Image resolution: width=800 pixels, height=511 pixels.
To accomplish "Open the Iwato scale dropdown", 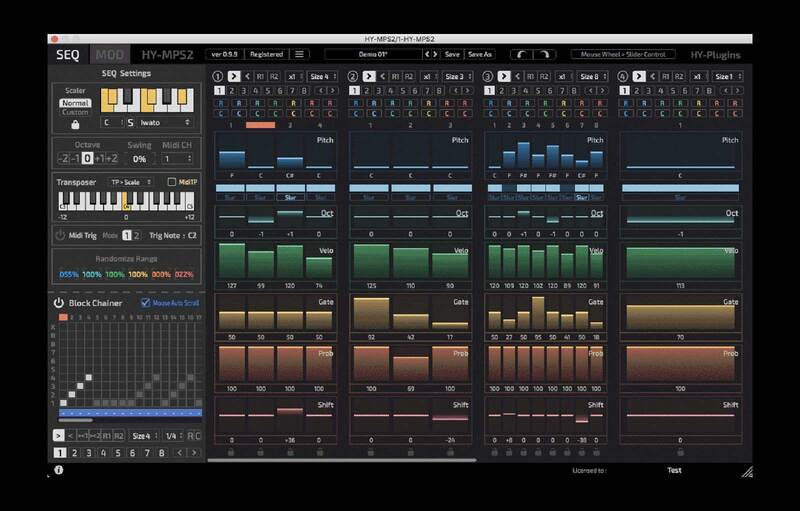I will [165, 123].
